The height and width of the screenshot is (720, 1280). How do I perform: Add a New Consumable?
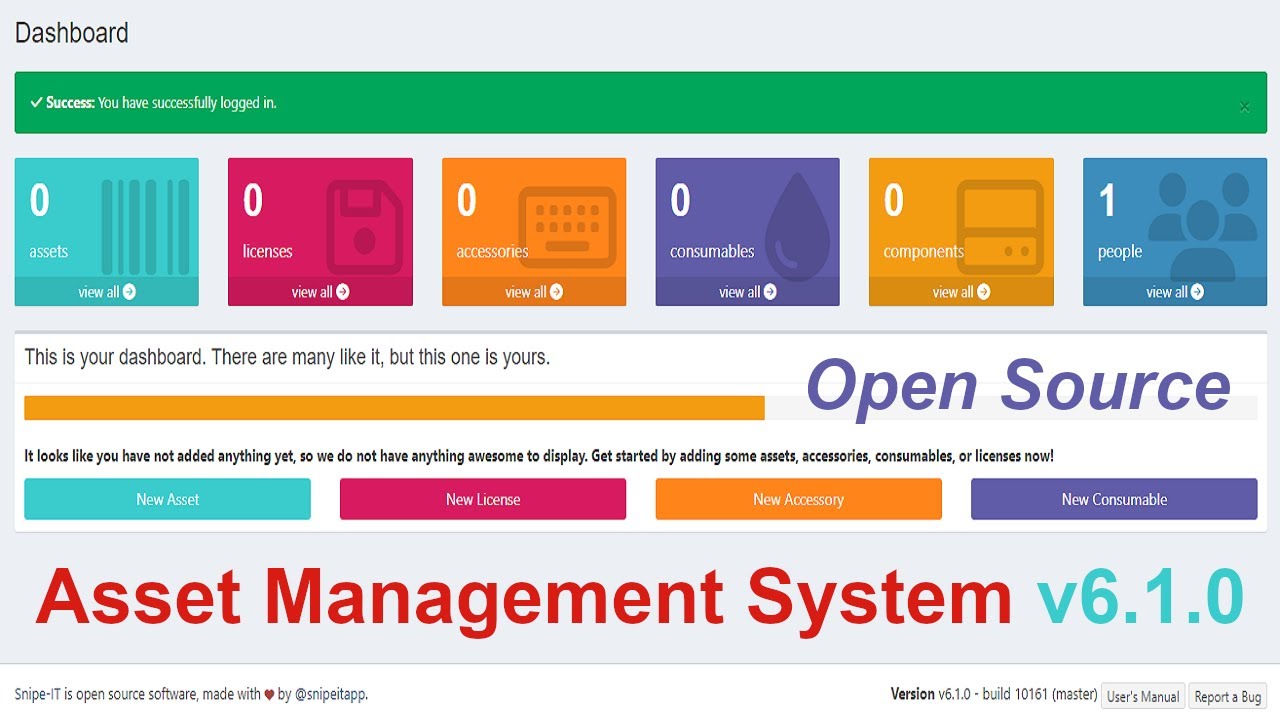(x=1114, y=499)
